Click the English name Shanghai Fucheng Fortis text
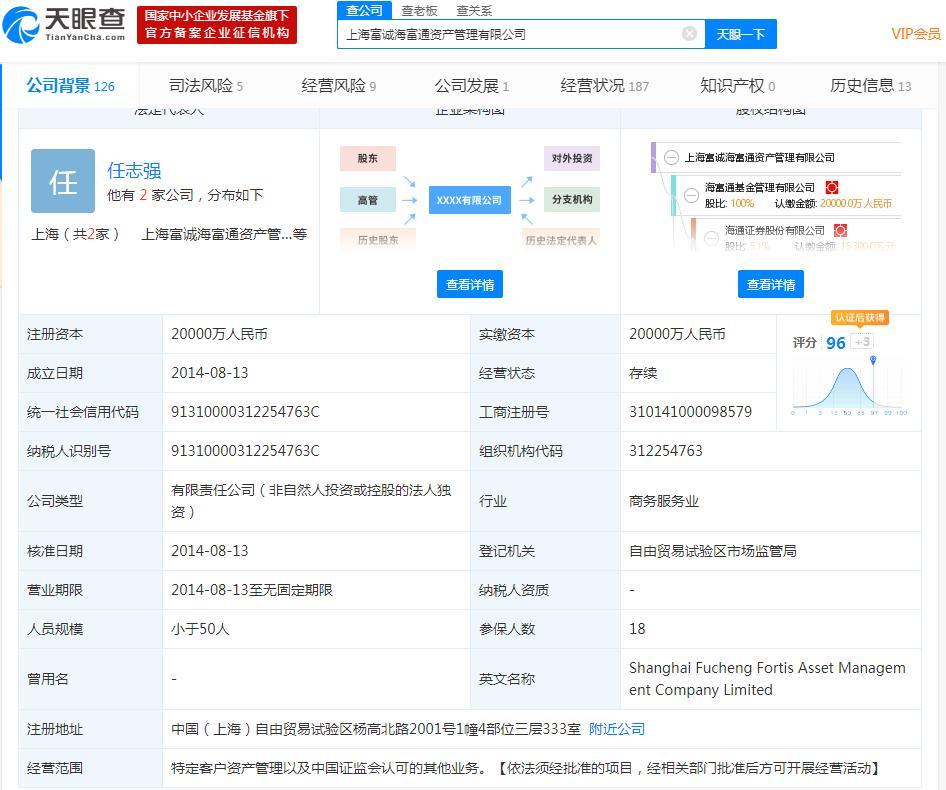946x790 pixels. coord(767,678)
